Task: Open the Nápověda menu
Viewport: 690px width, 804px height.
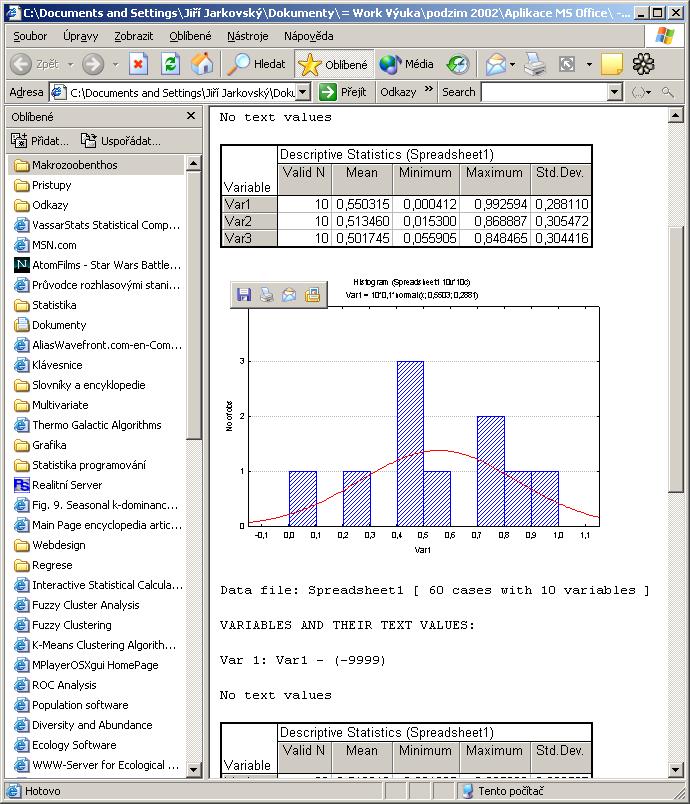Action: [309, 36]
